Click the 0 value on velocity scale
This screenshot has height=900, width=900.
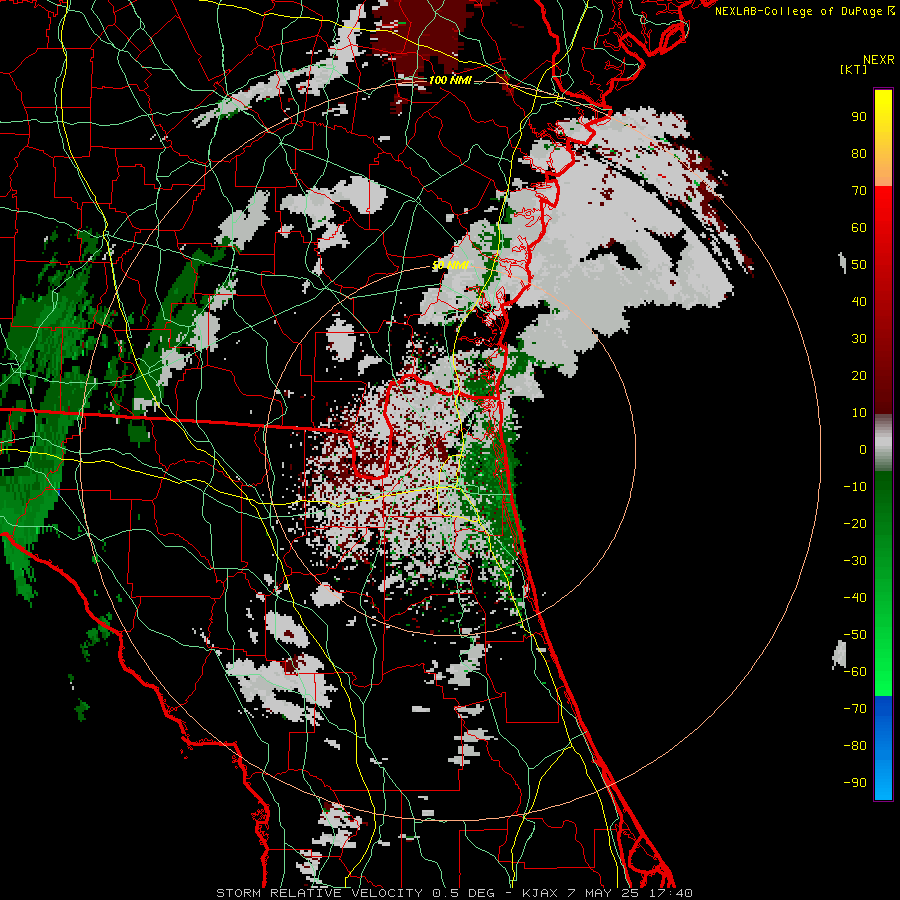863,450
